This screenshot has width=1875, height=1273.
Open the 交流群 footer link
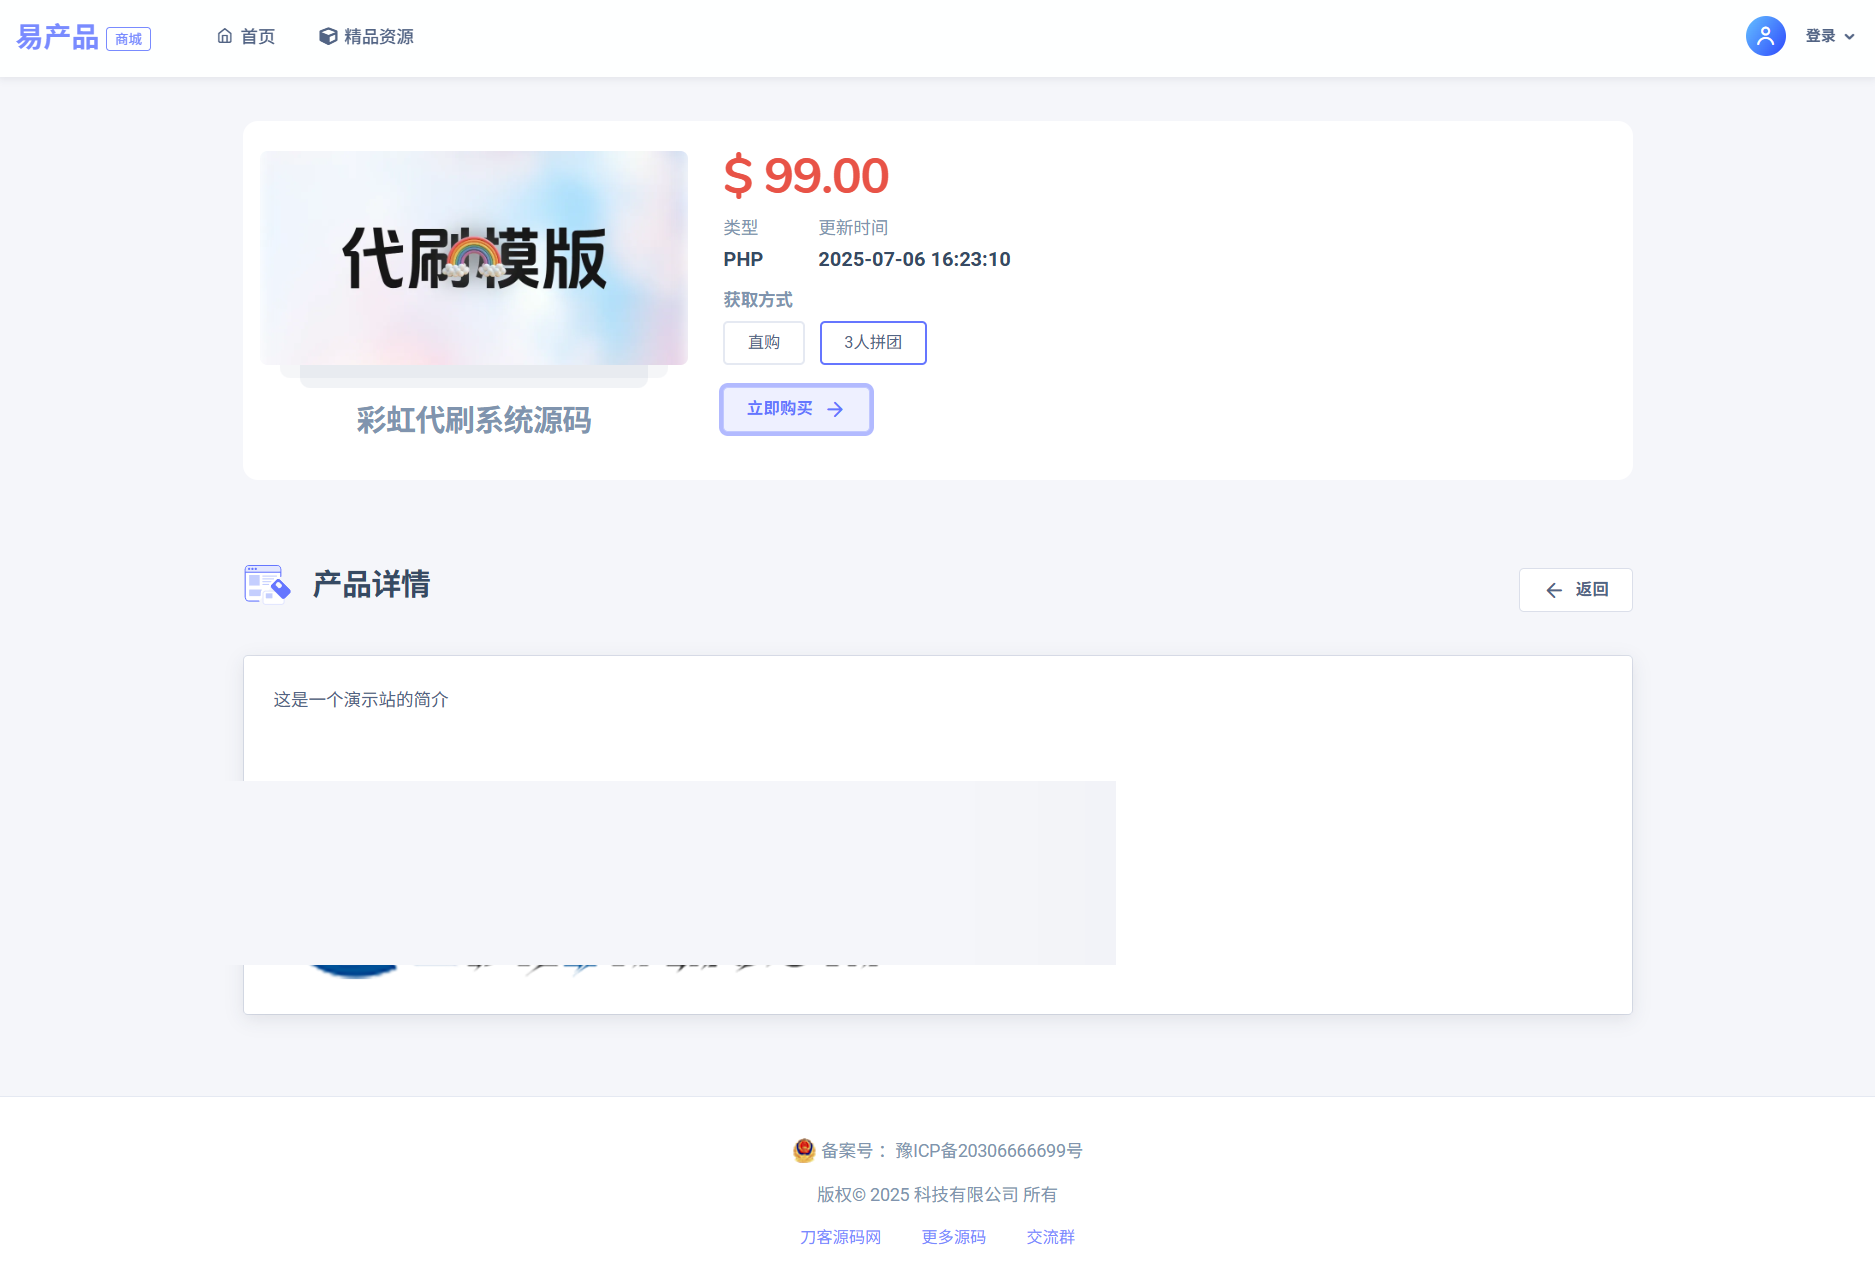1050,1237
